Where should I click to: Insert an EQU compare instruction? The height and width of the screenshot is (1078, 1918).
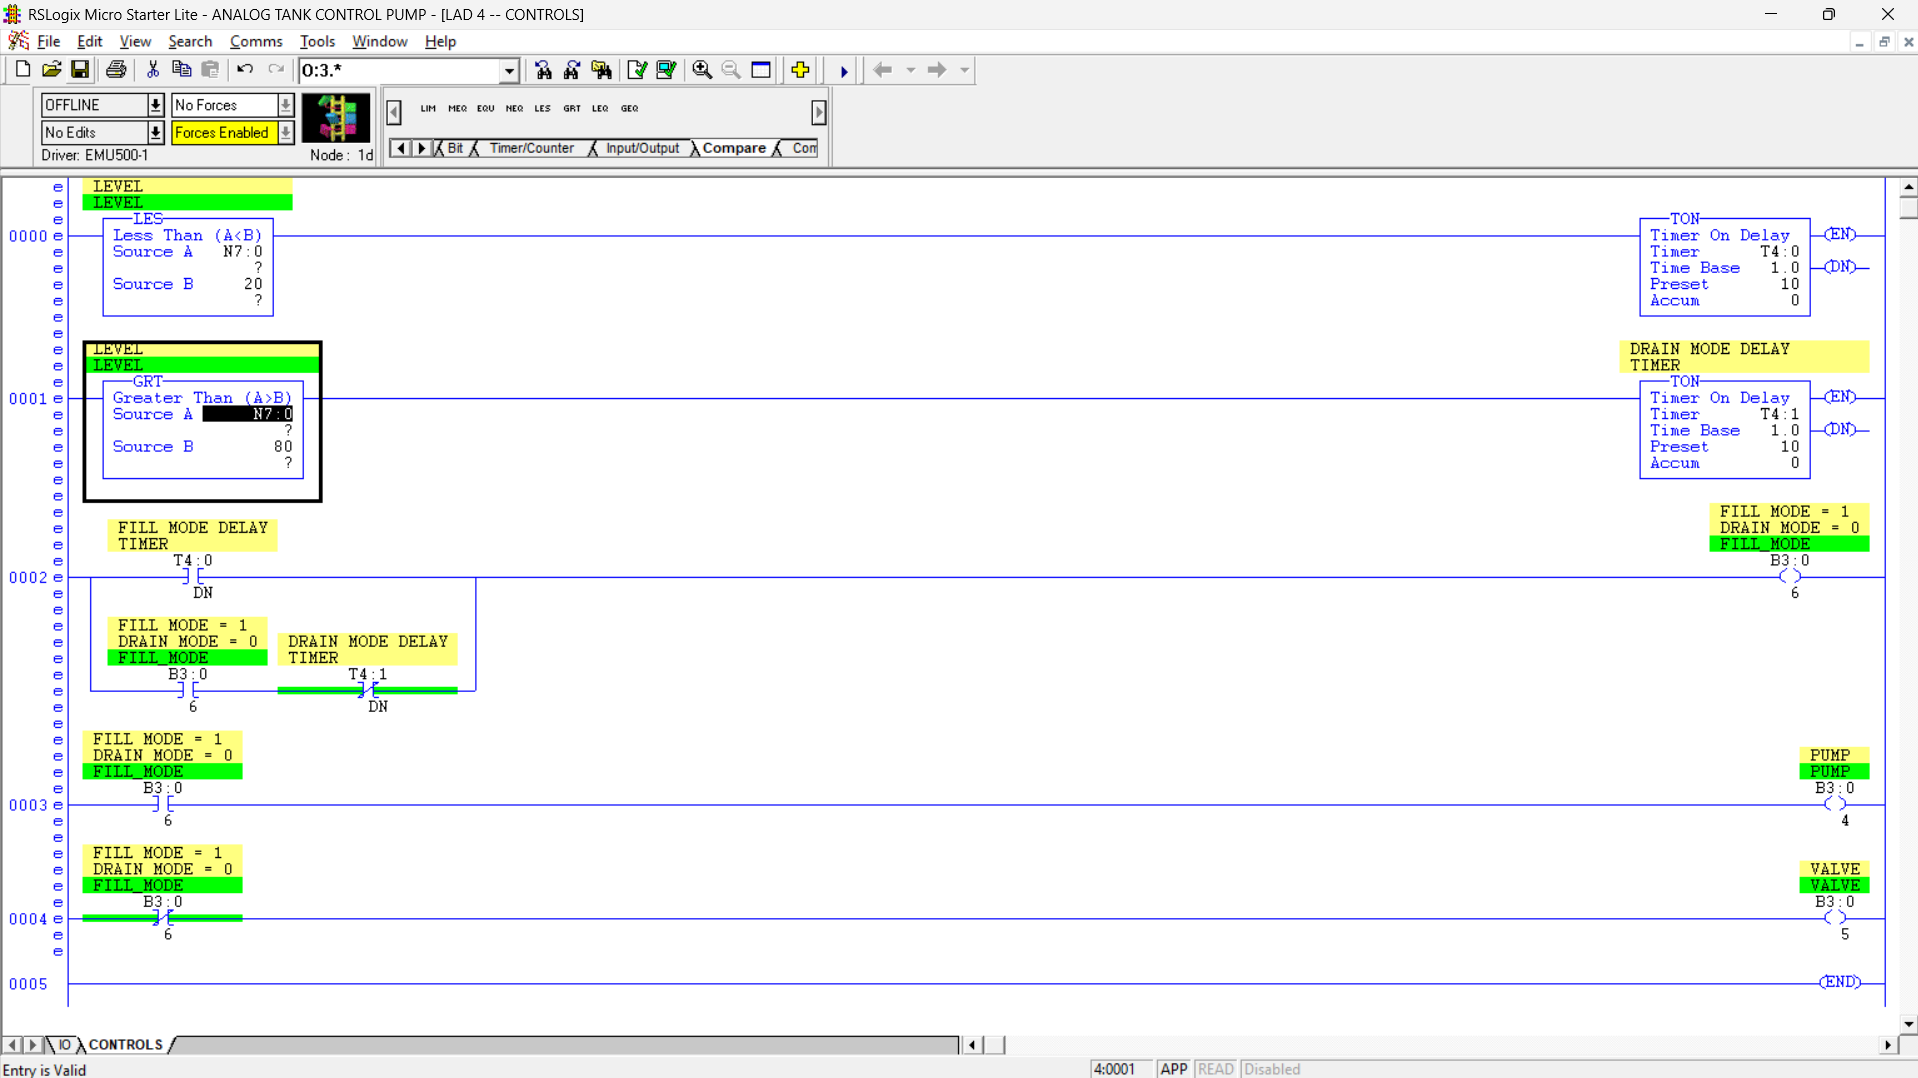tap(485, 108)
